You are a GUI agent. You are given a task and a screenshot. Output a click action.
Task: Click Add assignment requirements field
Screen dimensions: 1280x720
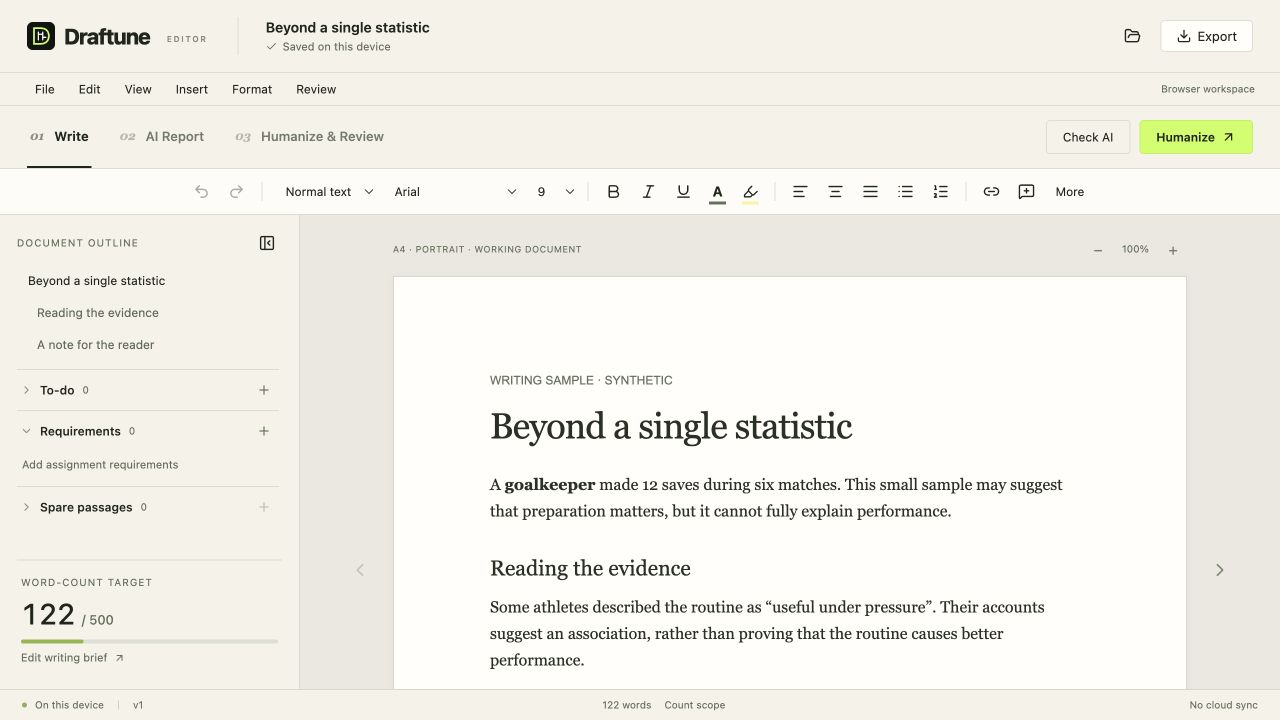click(x=100, y=465)
